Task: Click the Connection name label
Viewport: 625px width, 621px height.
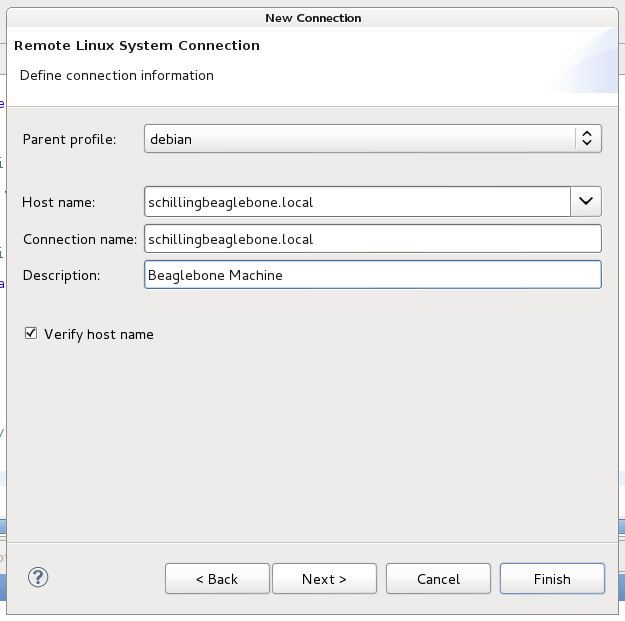Action: click(80, 239)
